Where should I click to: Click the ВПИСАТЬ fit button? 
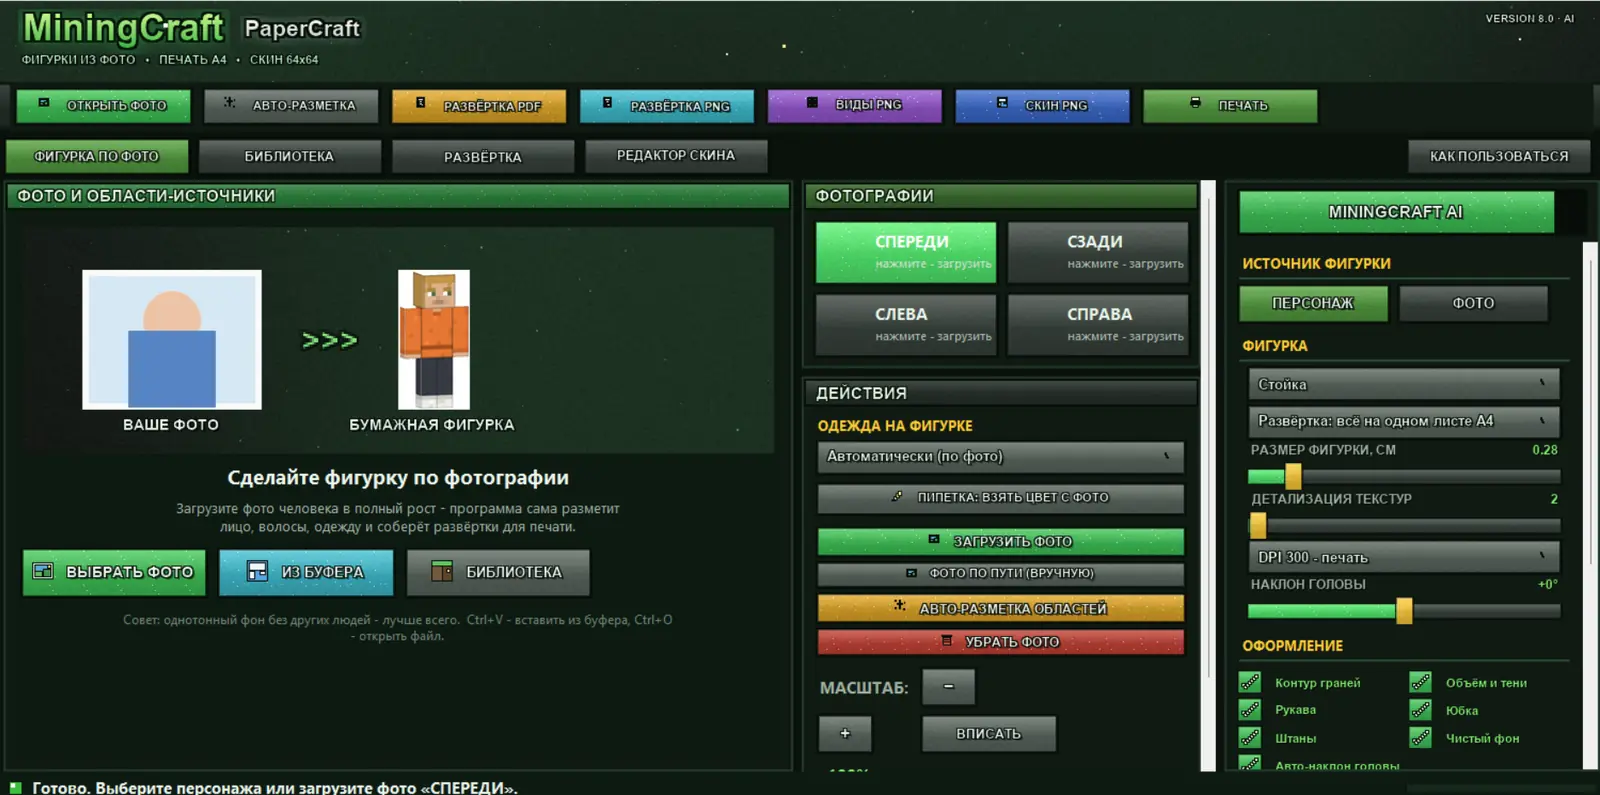(x=988, y=733)
